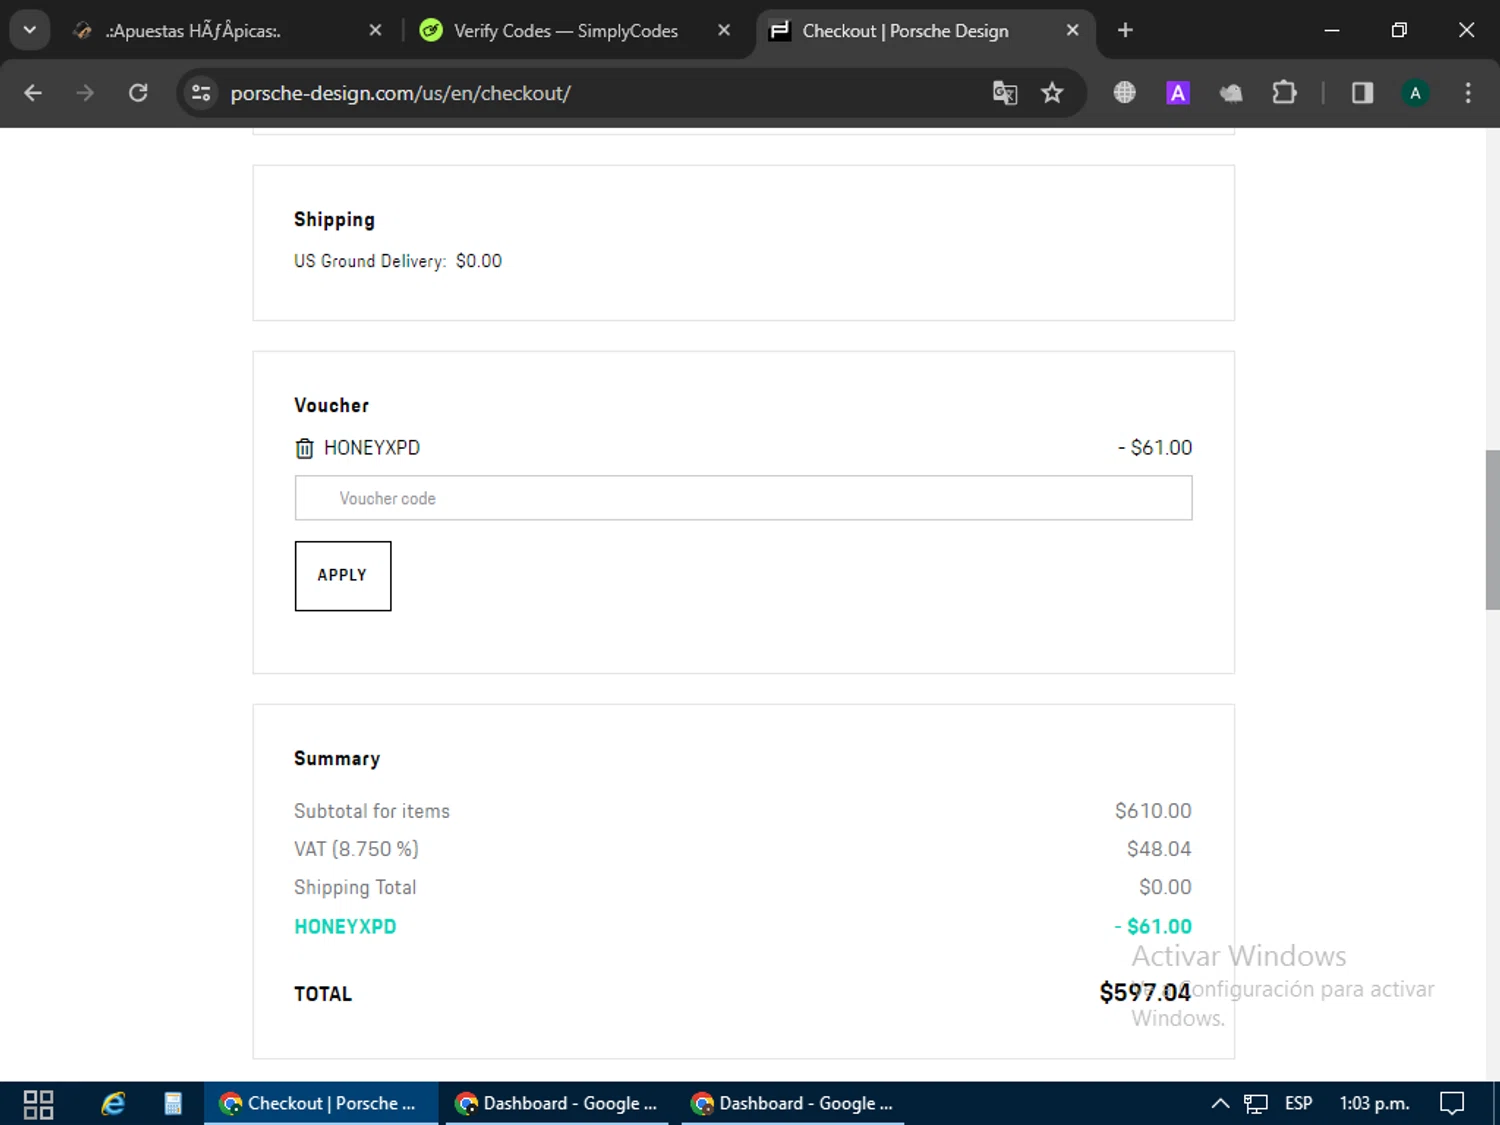
Task: Click the TOTAL $597.04 amount
Action: (1145, 993)
